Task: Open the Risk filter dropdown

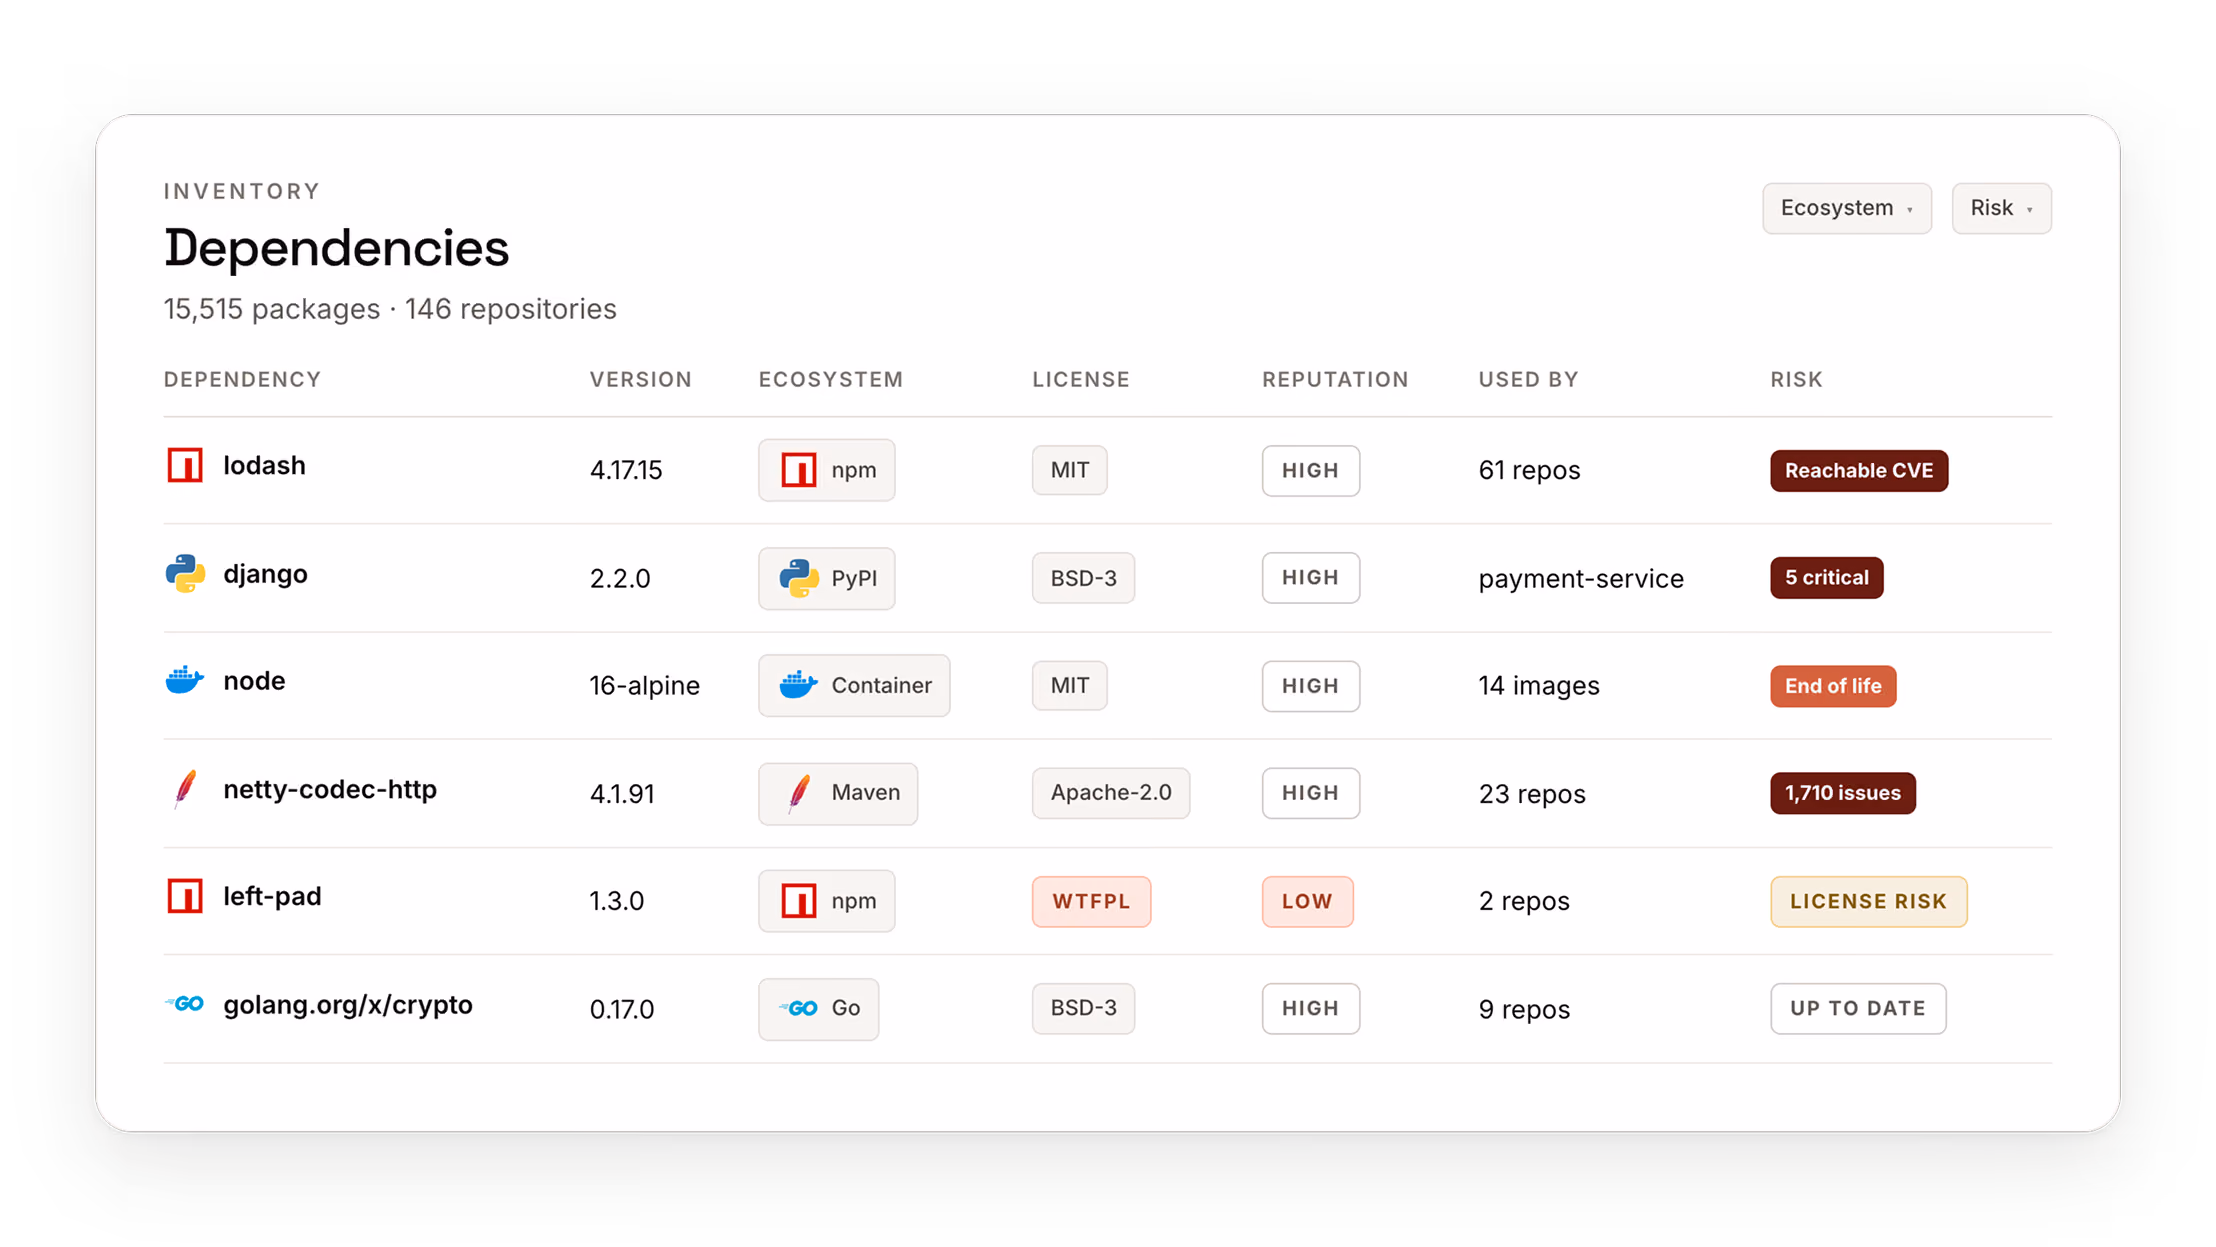Action: (2001, 208)
